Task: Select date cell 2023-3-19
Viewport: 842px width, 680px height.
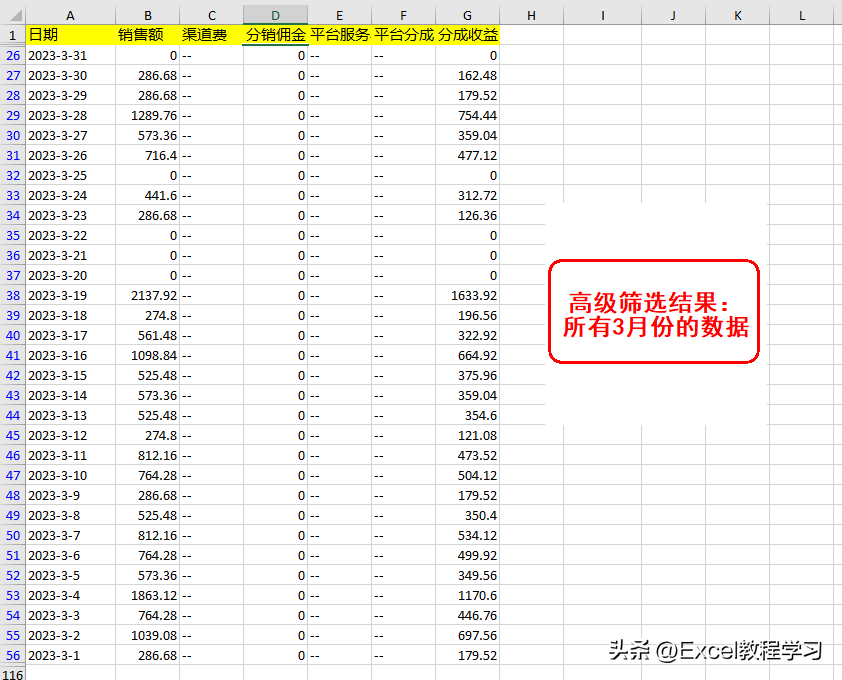Action: 70,295
